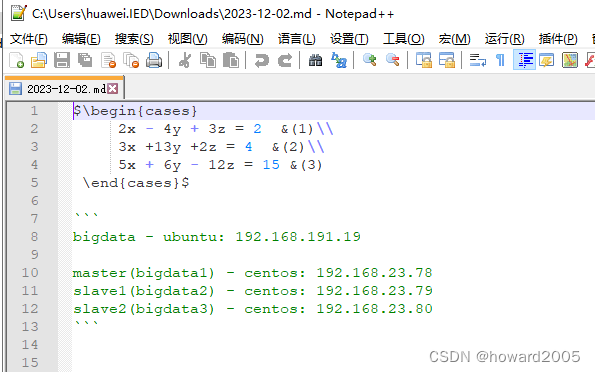Click the Open file folder icon

coord(39,60)
